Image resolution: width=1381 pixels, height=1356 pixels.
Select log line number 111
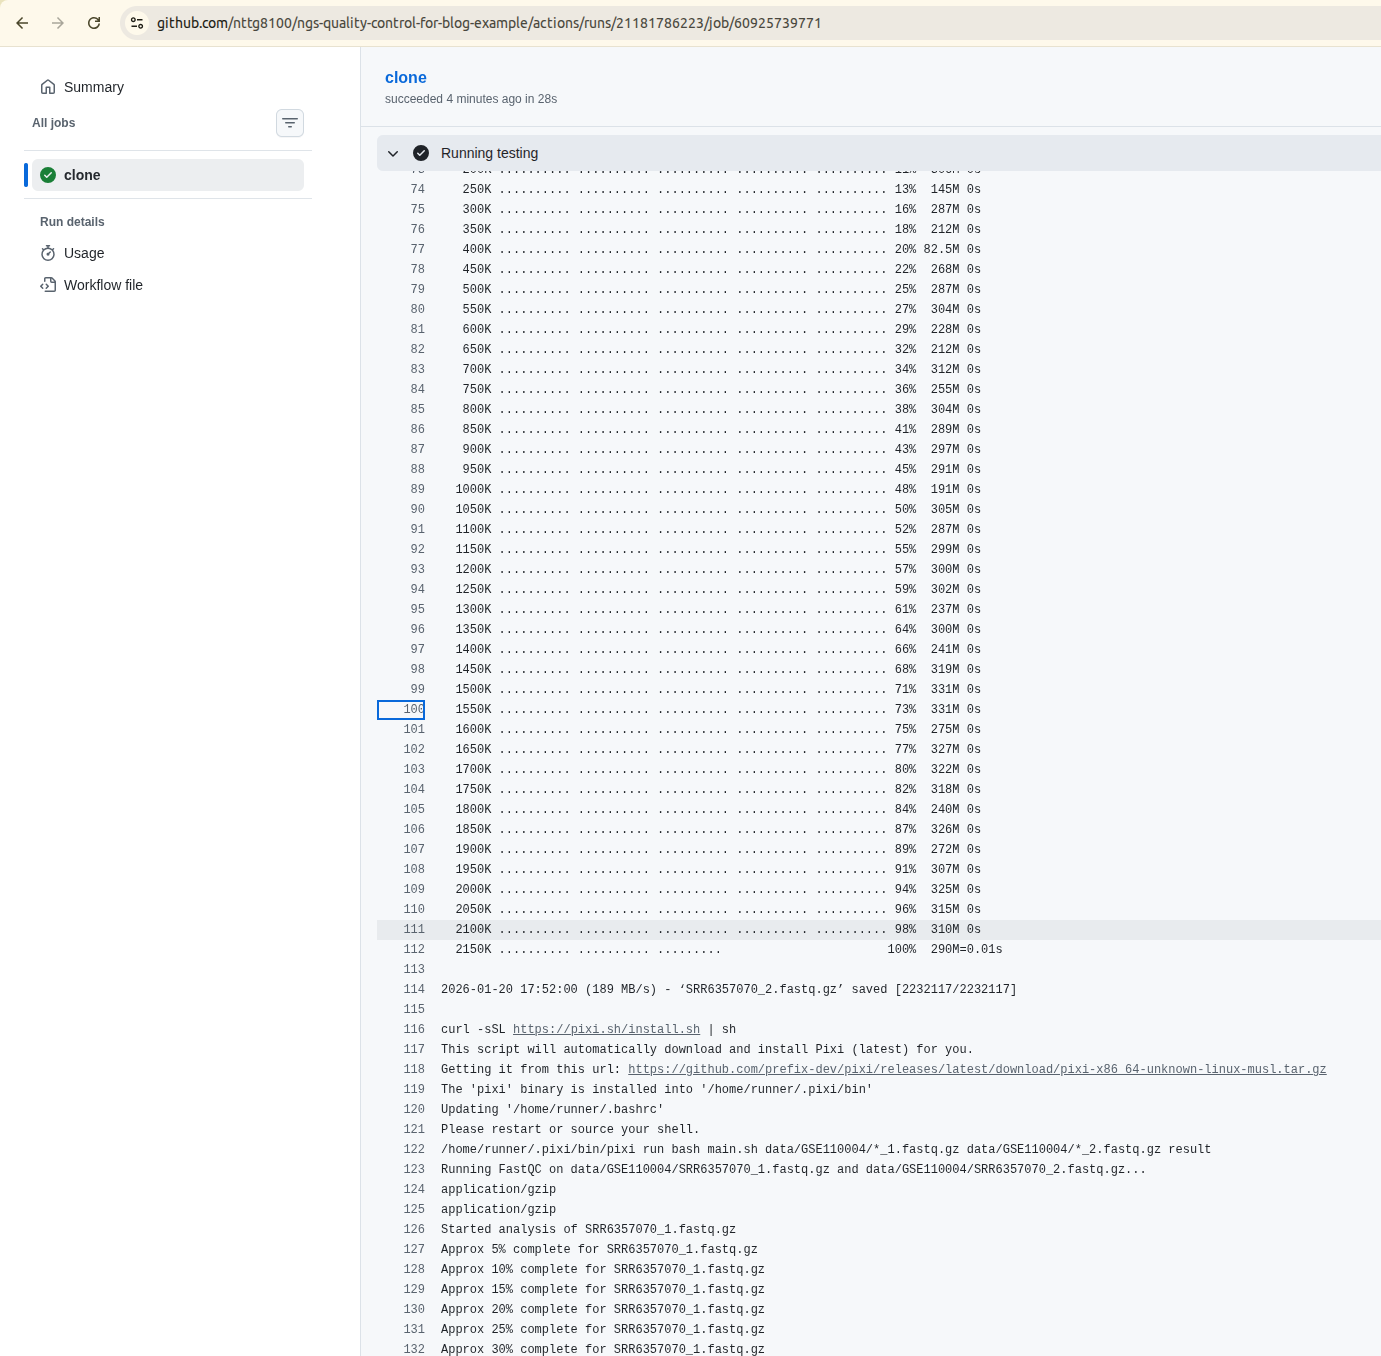click(x=414, y=929)
